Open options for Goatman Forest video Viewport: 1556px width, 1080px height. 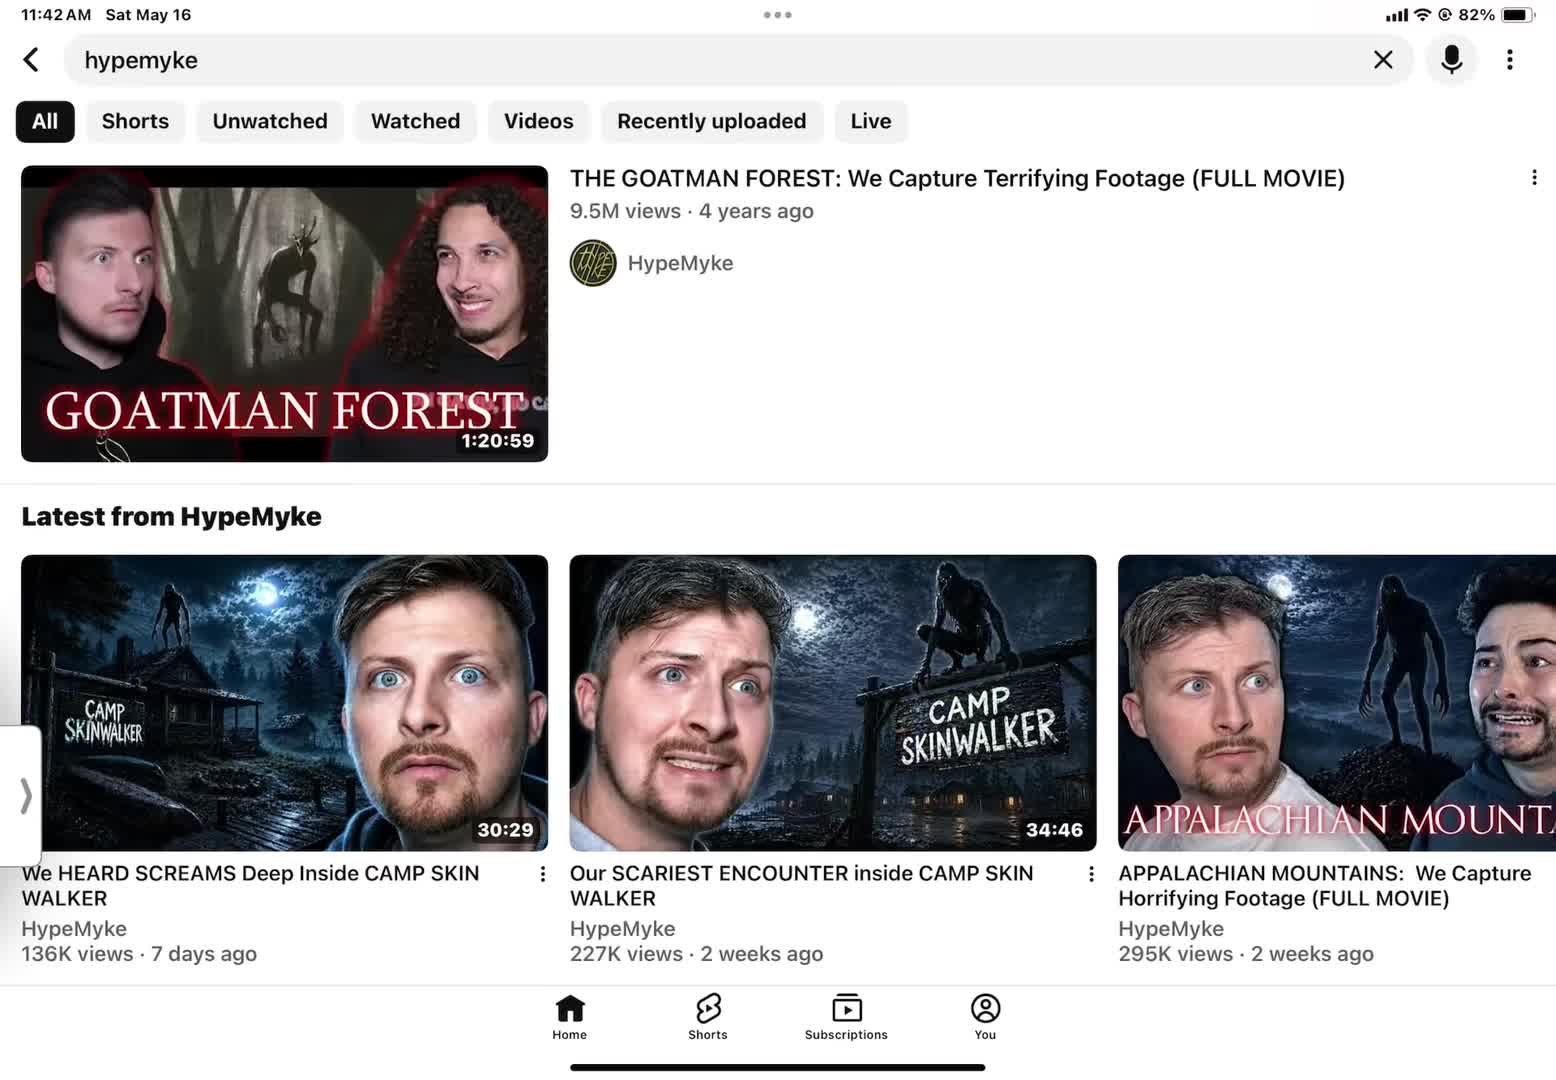point(1534,178)
